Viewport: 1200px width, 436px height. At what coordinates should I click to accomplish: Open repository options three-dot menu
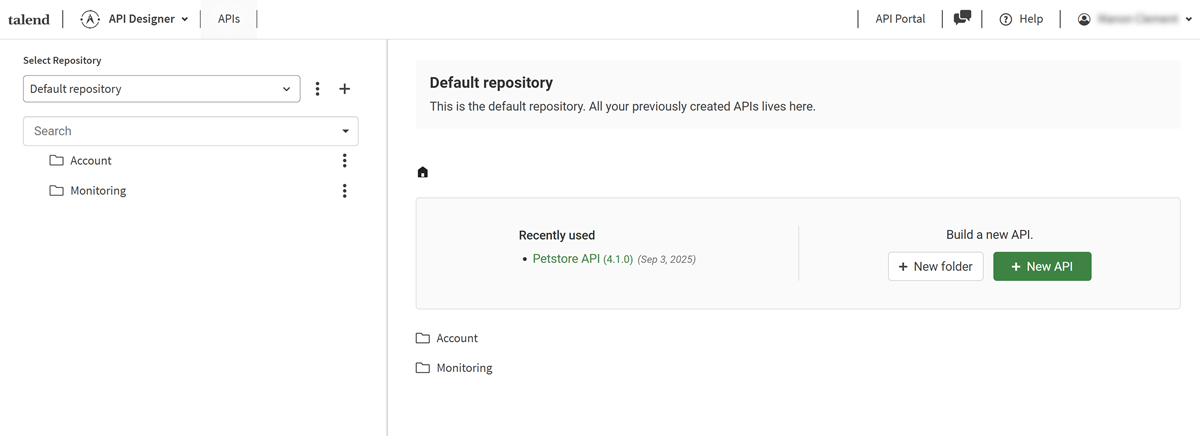[x=318, y=89]
